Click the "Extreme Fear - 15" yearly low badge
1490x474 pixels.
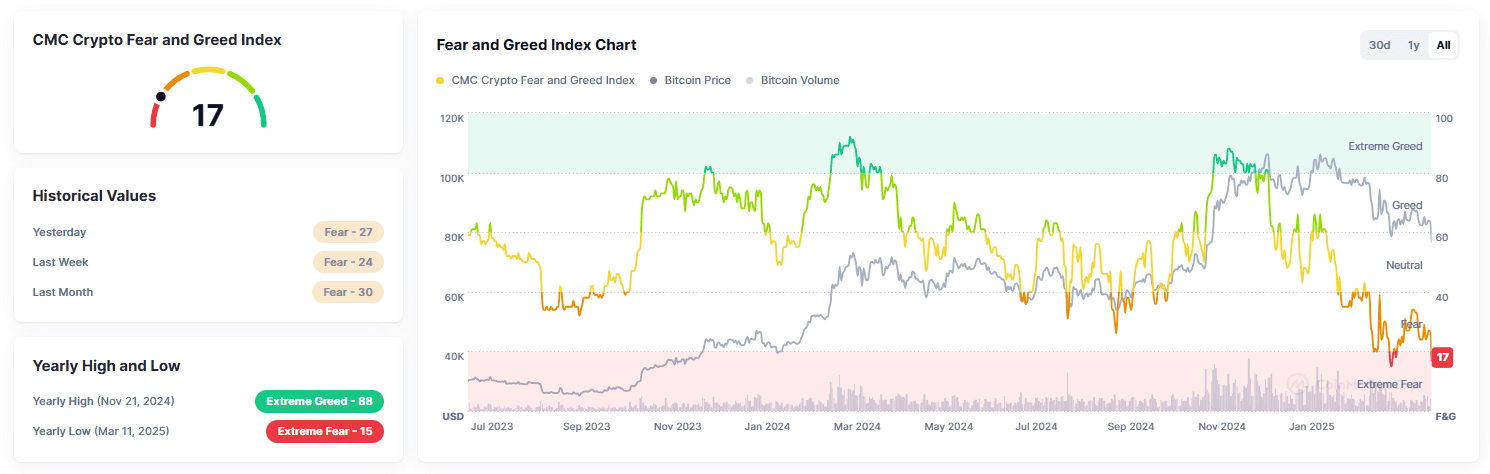point(324,431)
